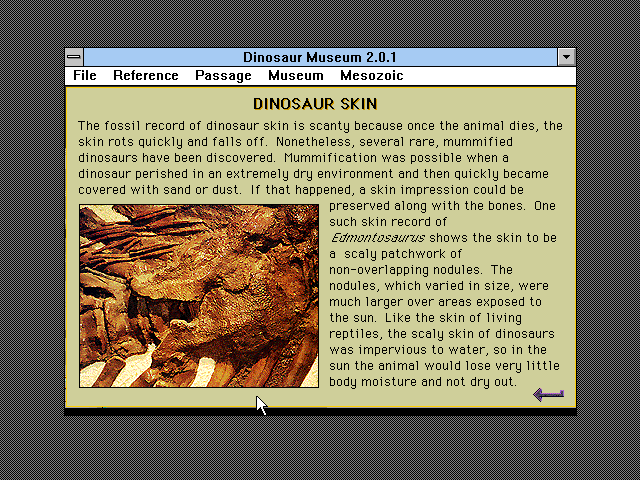Open the Mesozoic menu

(372, 76)
